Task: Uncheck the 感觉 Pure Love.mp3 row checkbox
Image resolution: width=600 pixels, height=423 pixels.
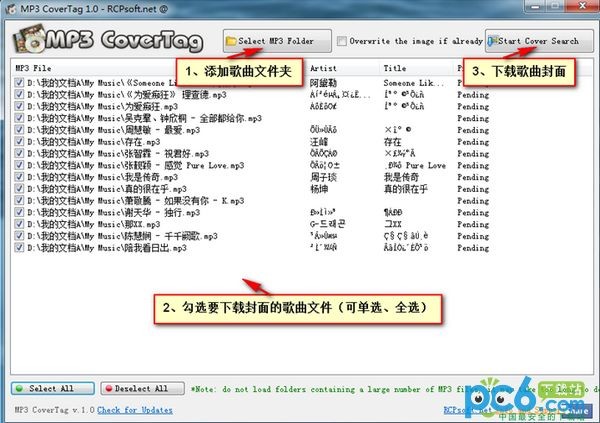Action: pyautogui.click(x=19, y=165)
